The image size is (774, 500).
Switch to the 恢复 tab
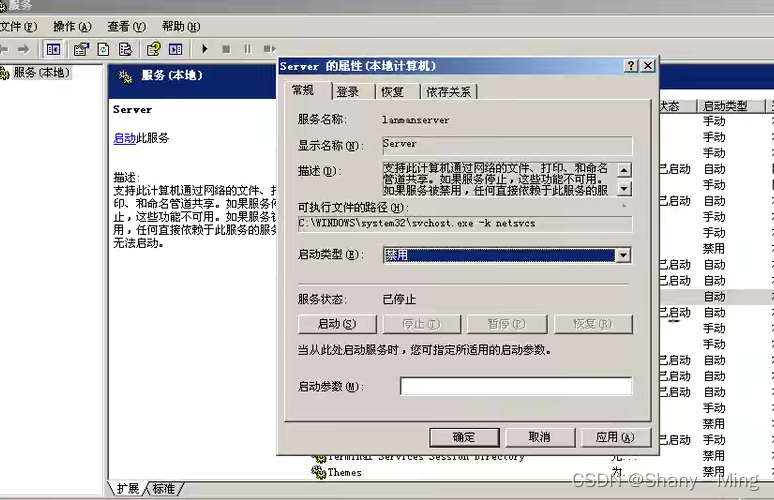tap(392, 92)
